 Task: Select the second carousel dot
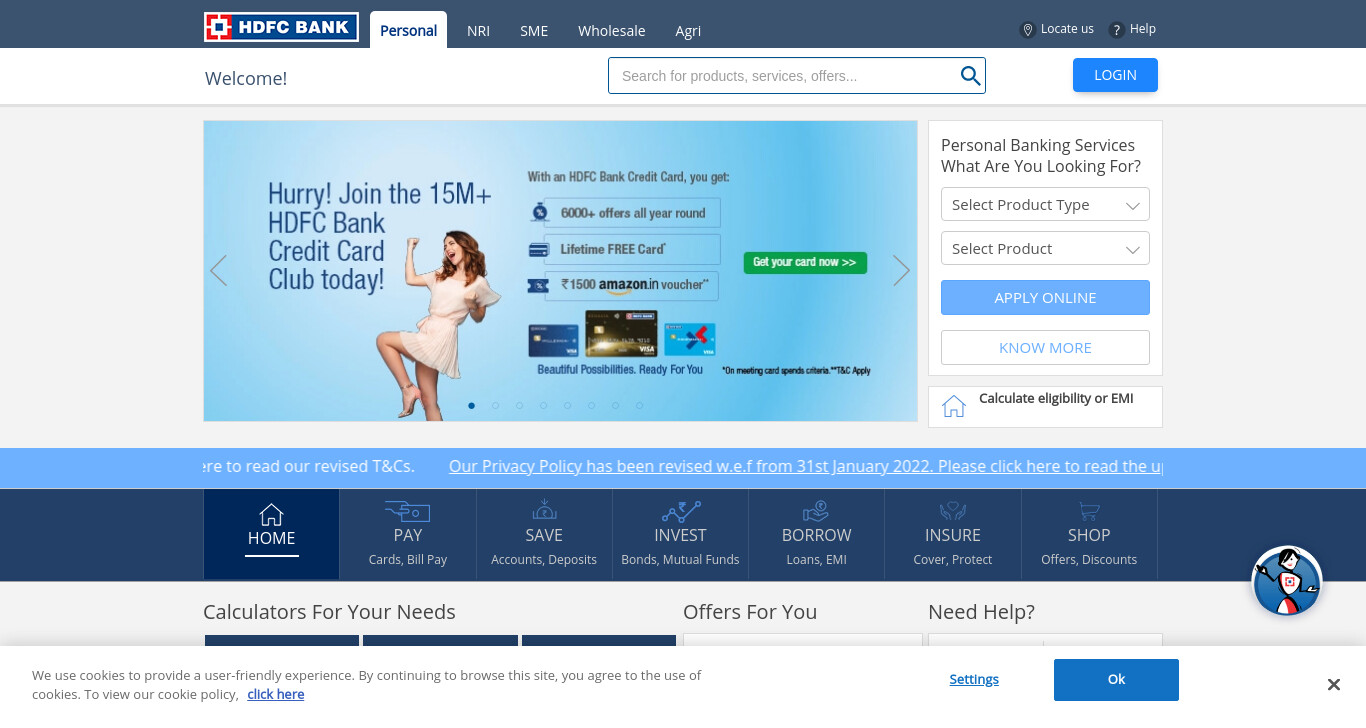point(496,405)
